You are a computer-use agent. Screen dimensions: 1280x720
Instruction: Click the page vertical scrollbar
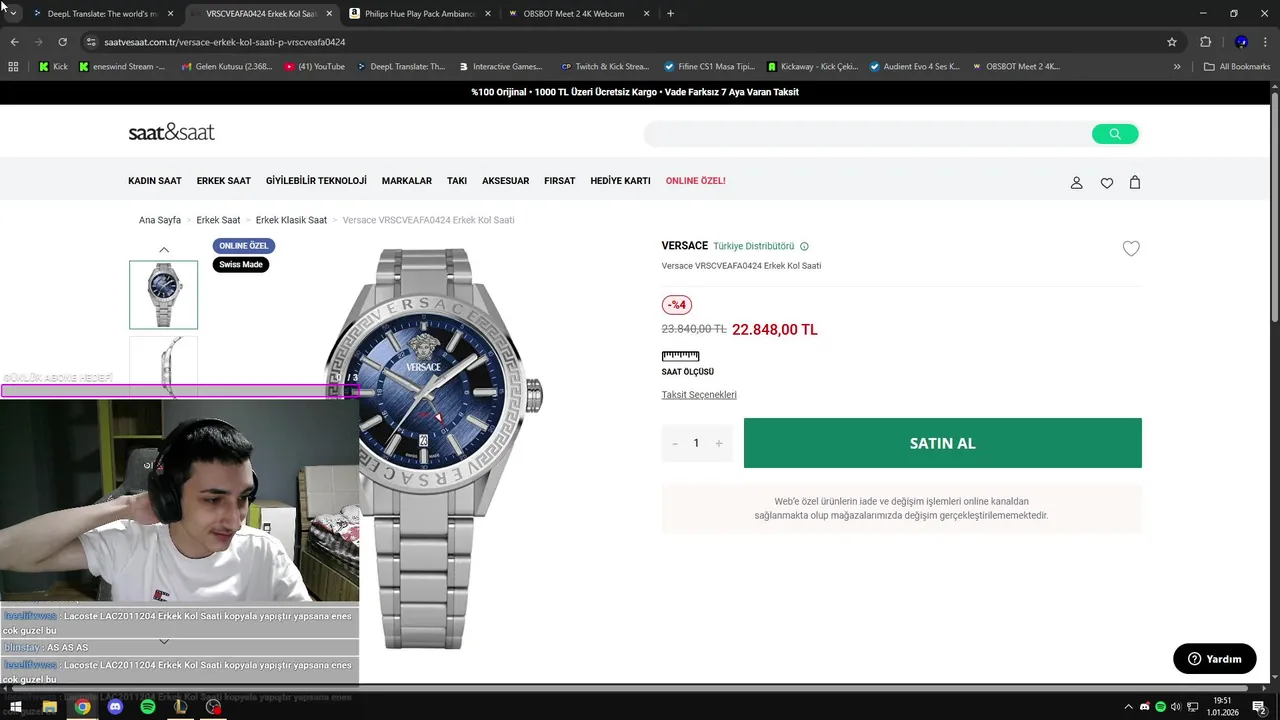[x=1274, y=206]
